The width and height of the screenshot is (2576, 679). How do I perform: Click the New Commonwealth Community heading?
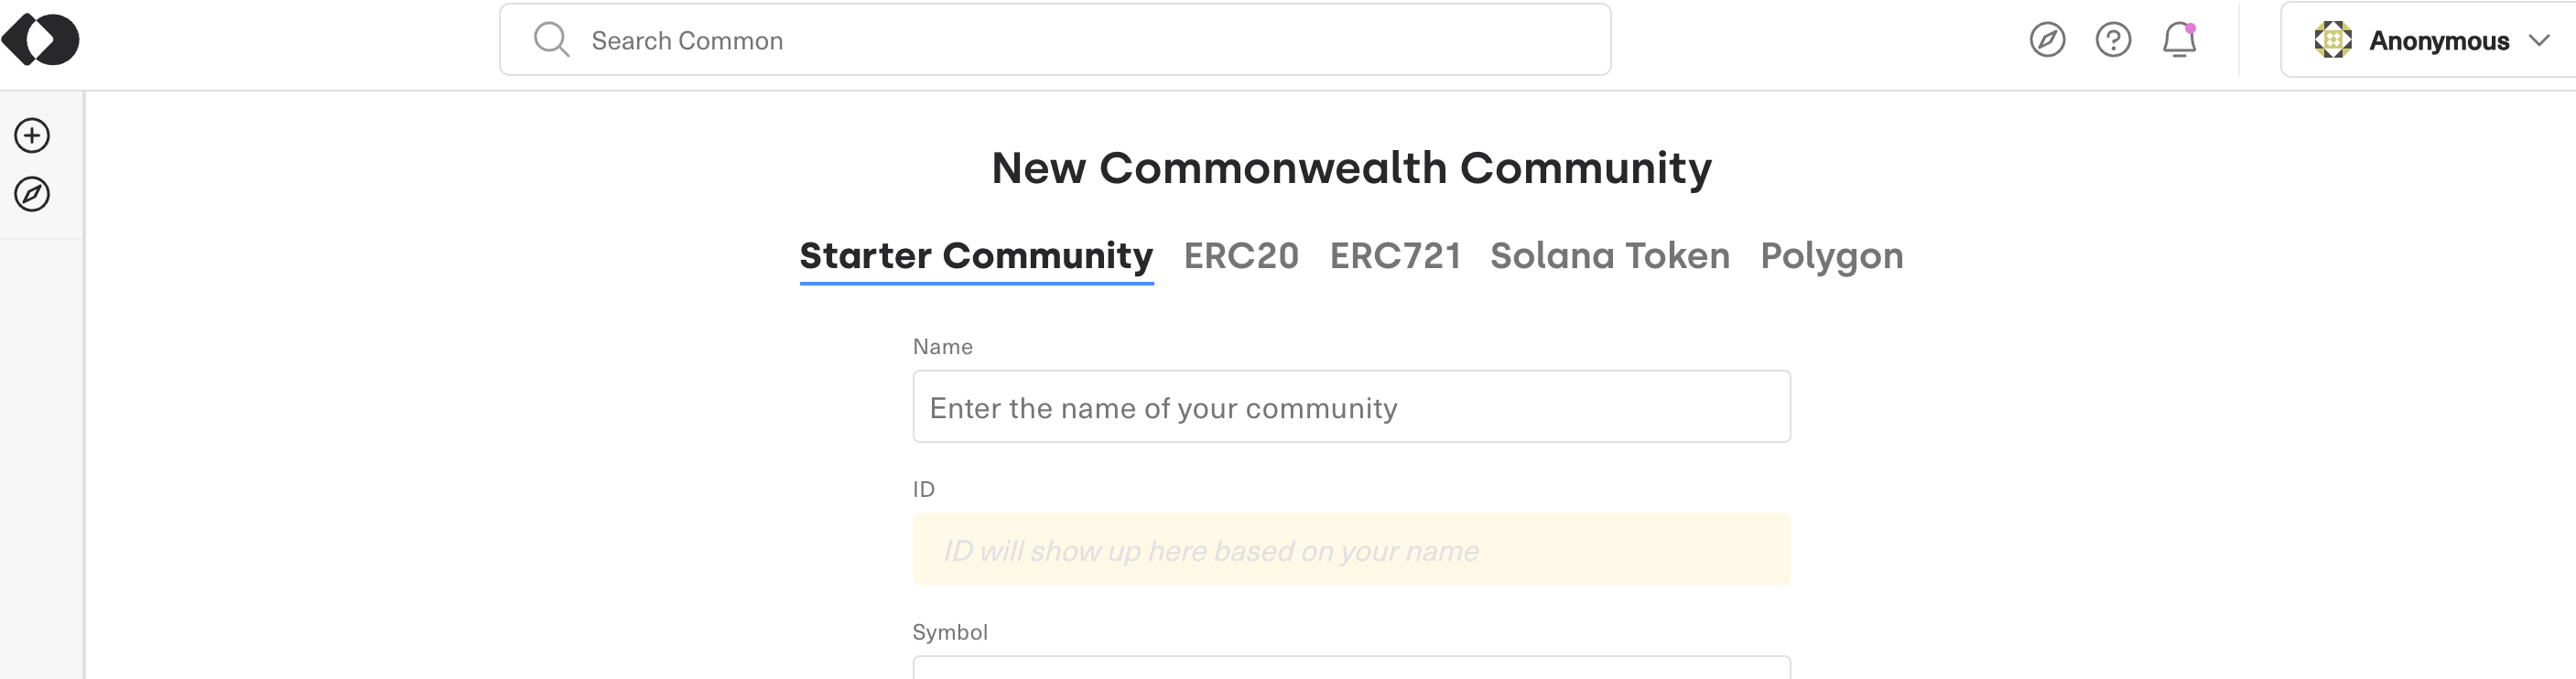(1351, 168)
